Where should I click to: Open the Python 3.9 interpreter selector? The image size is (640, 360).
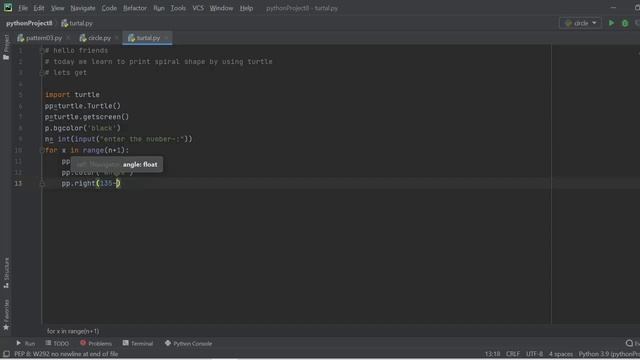609,354
